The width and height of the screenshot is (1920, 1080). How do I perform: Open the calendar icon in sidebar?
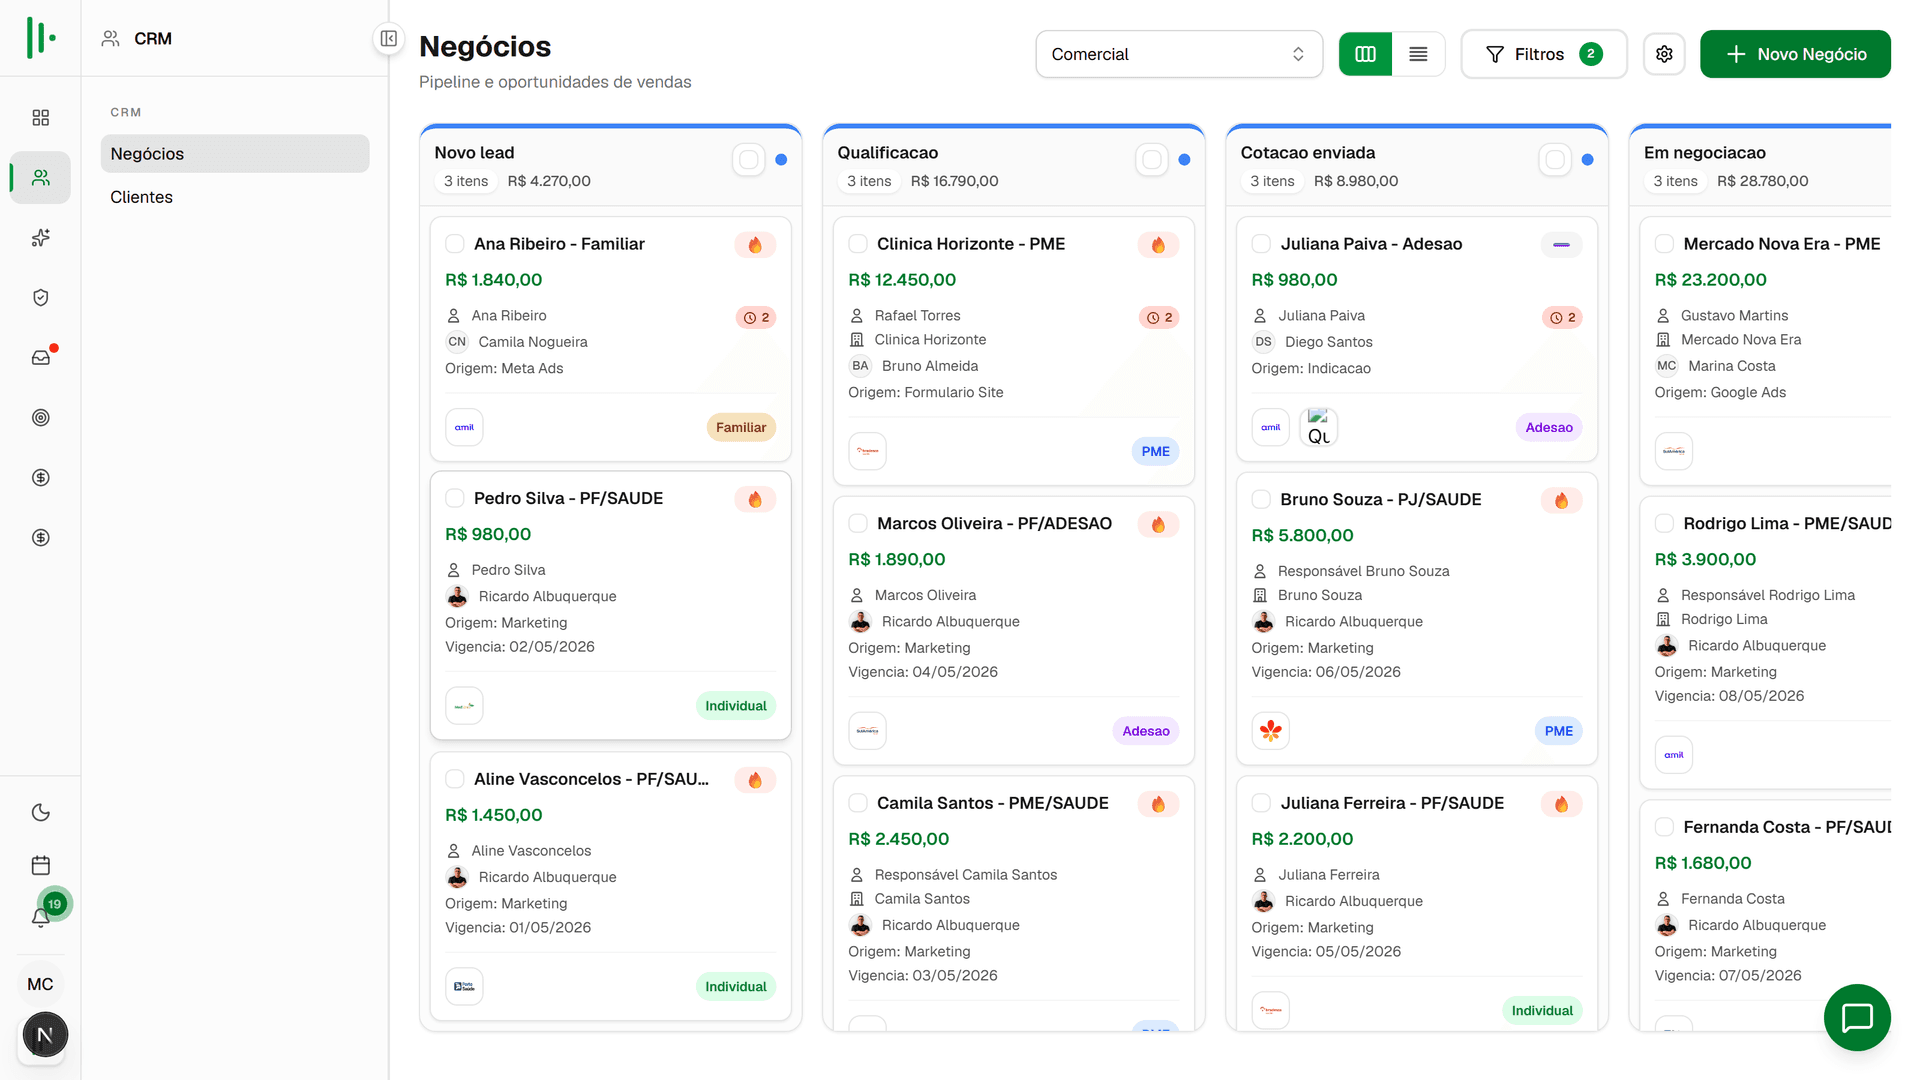click(x=40, y=865)
